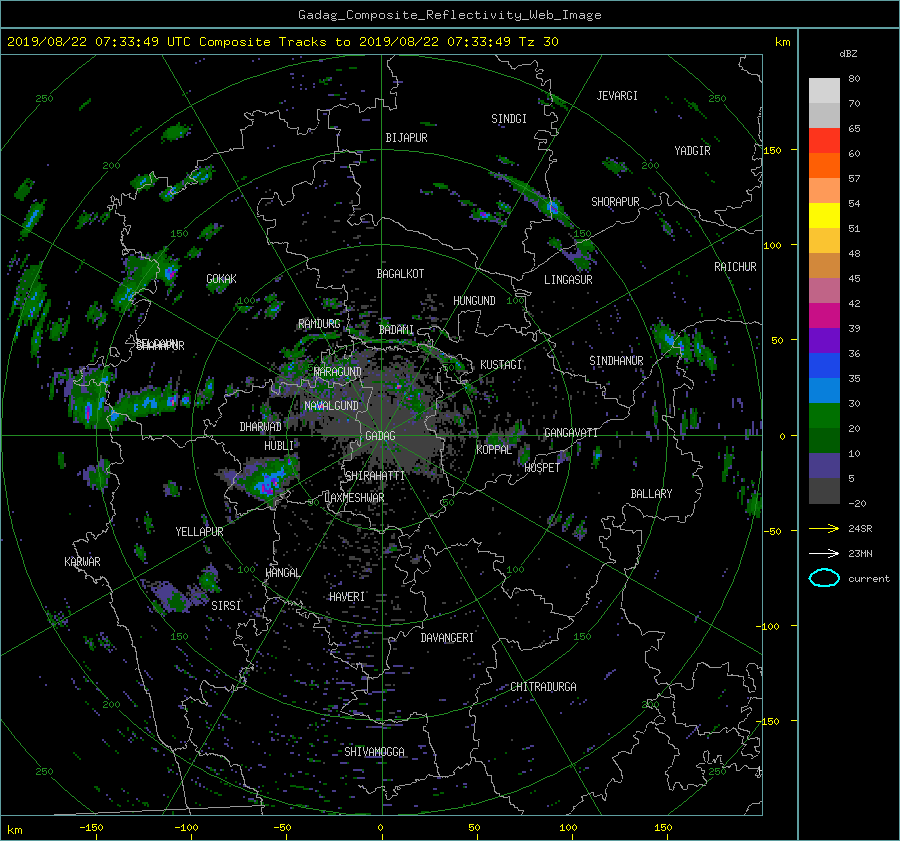The image size is (900, 841).
Task: Click the RAICHUR city label
Action: click(735, 267)
